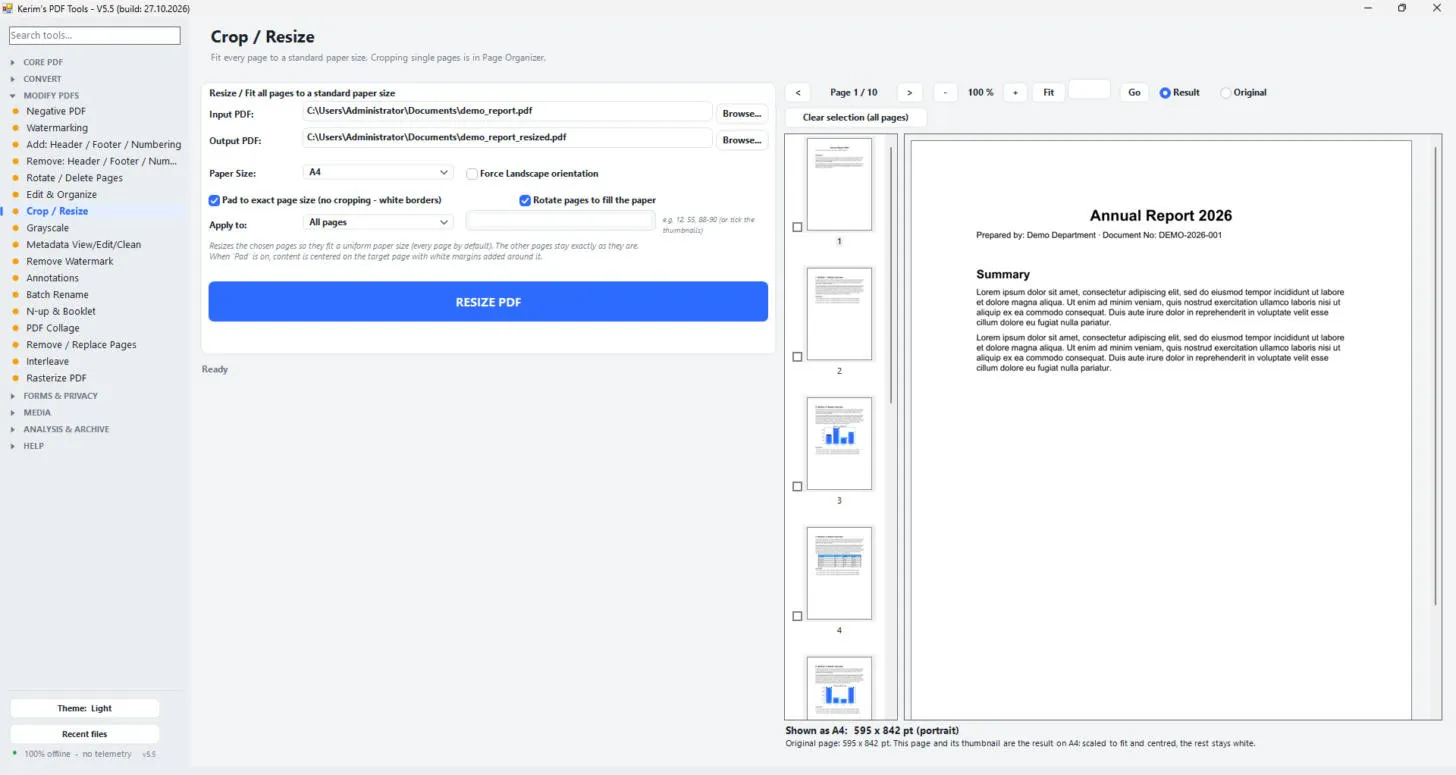Click the RESIZE PDF button
This screenshot has width=1456, height=775.
488,302
